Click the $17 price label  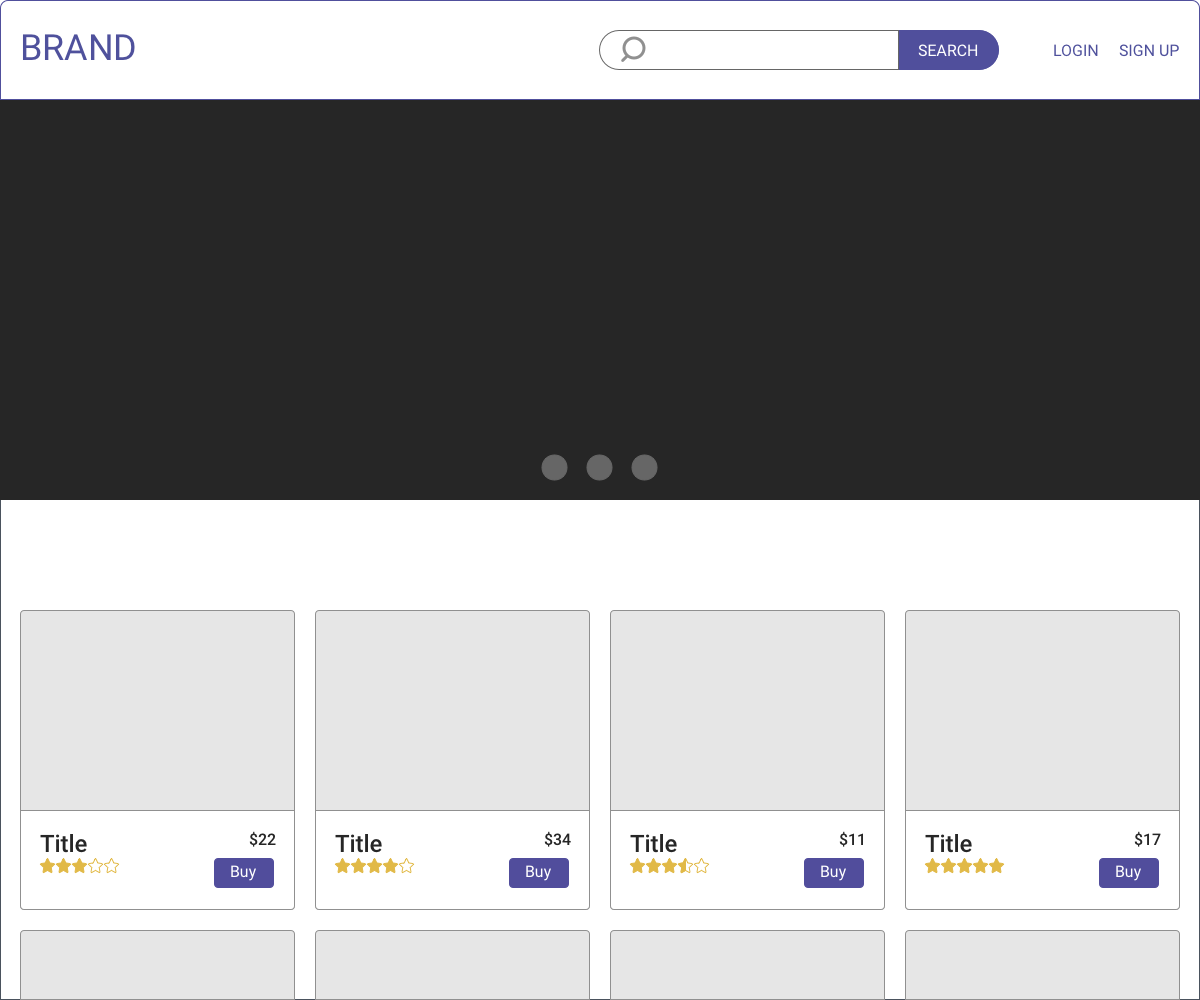[x=1147, y=840]
